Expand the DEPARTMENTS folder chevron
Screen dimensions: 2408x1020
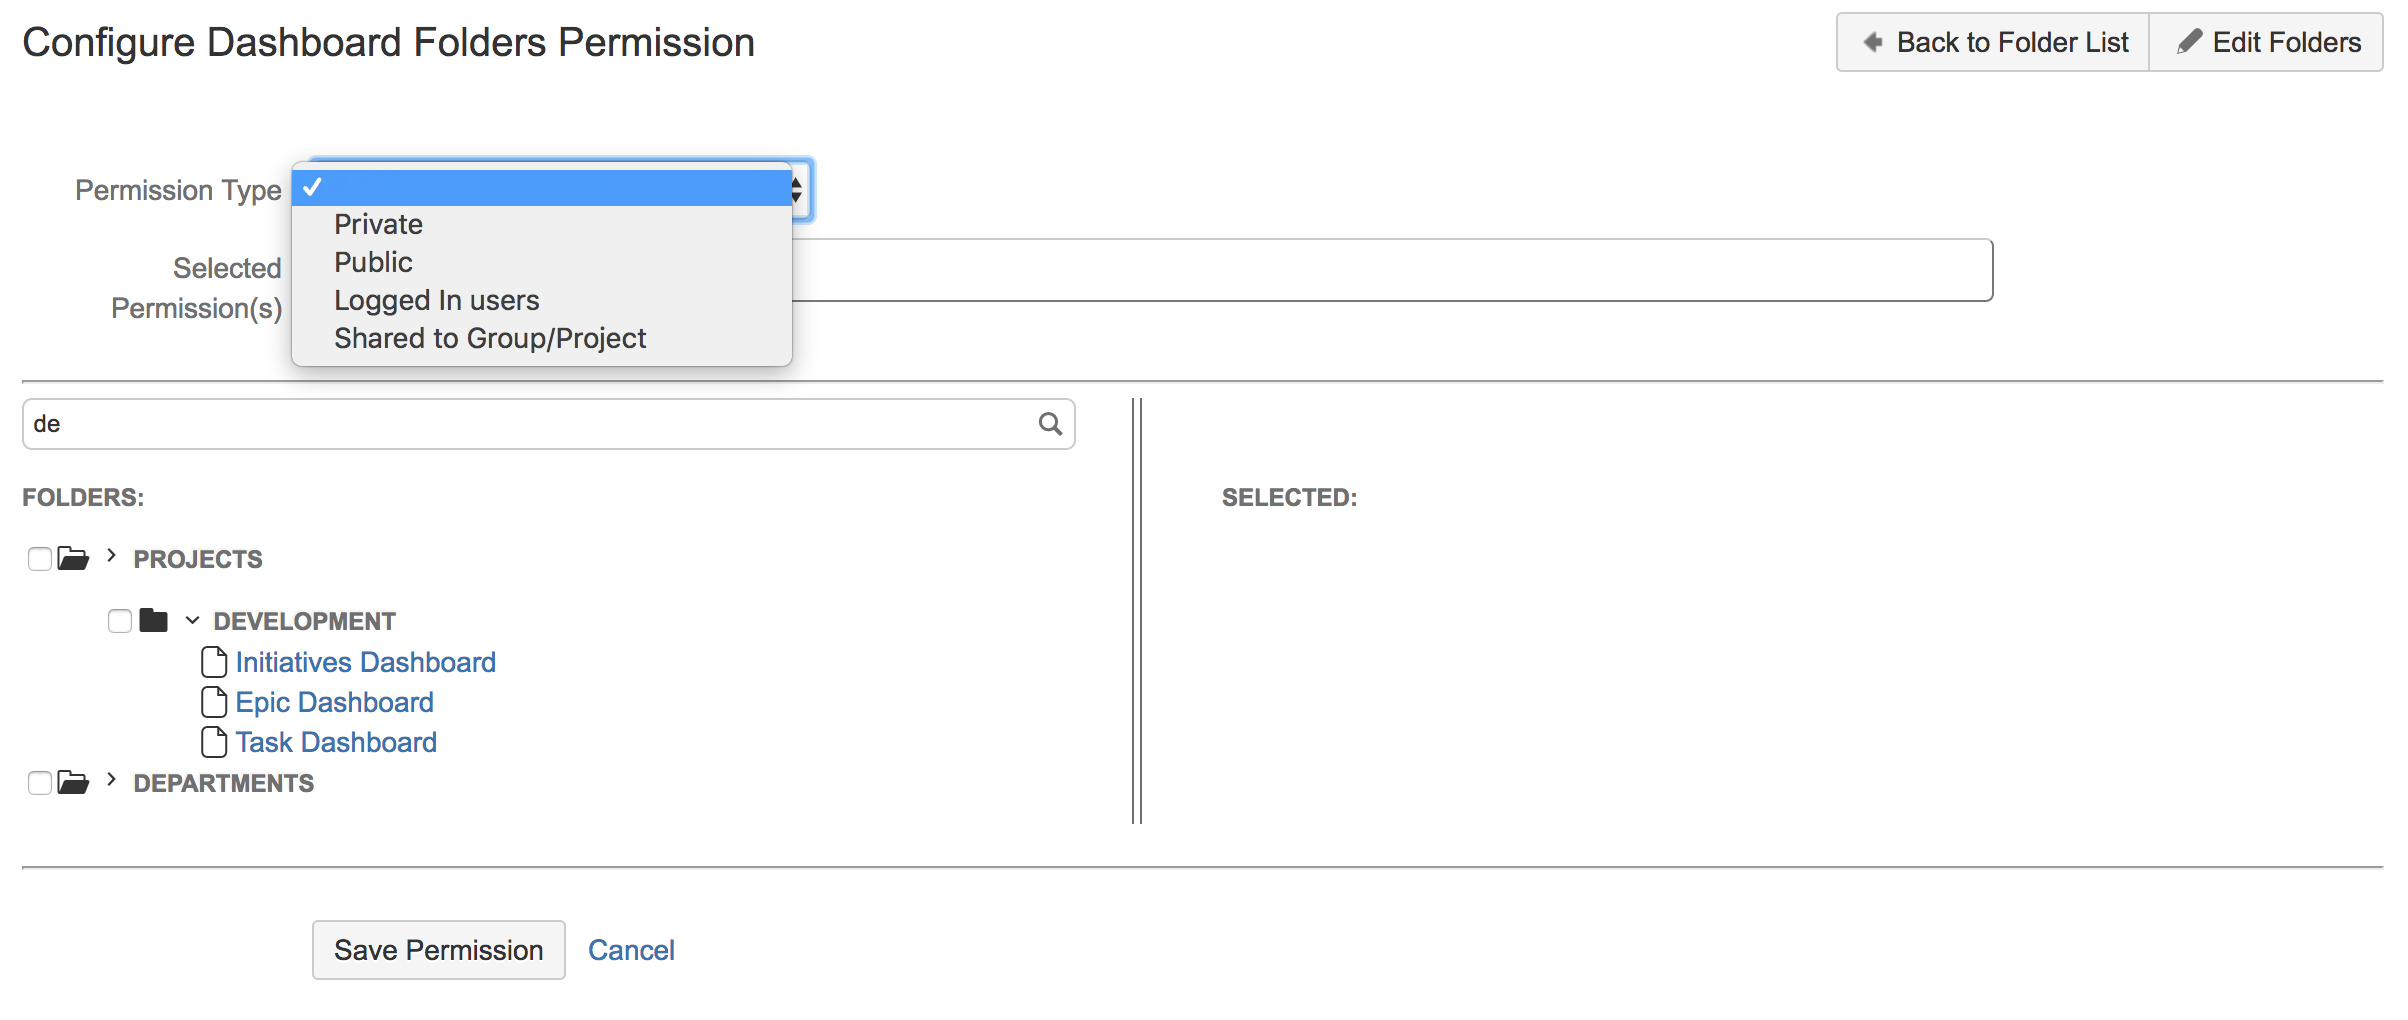coord(111,780)
